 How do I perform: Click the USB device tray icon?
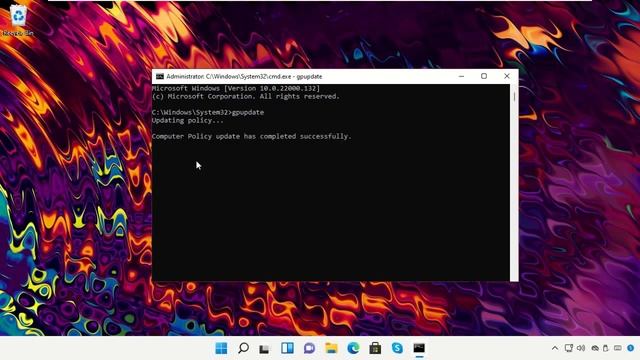[606, 348]
